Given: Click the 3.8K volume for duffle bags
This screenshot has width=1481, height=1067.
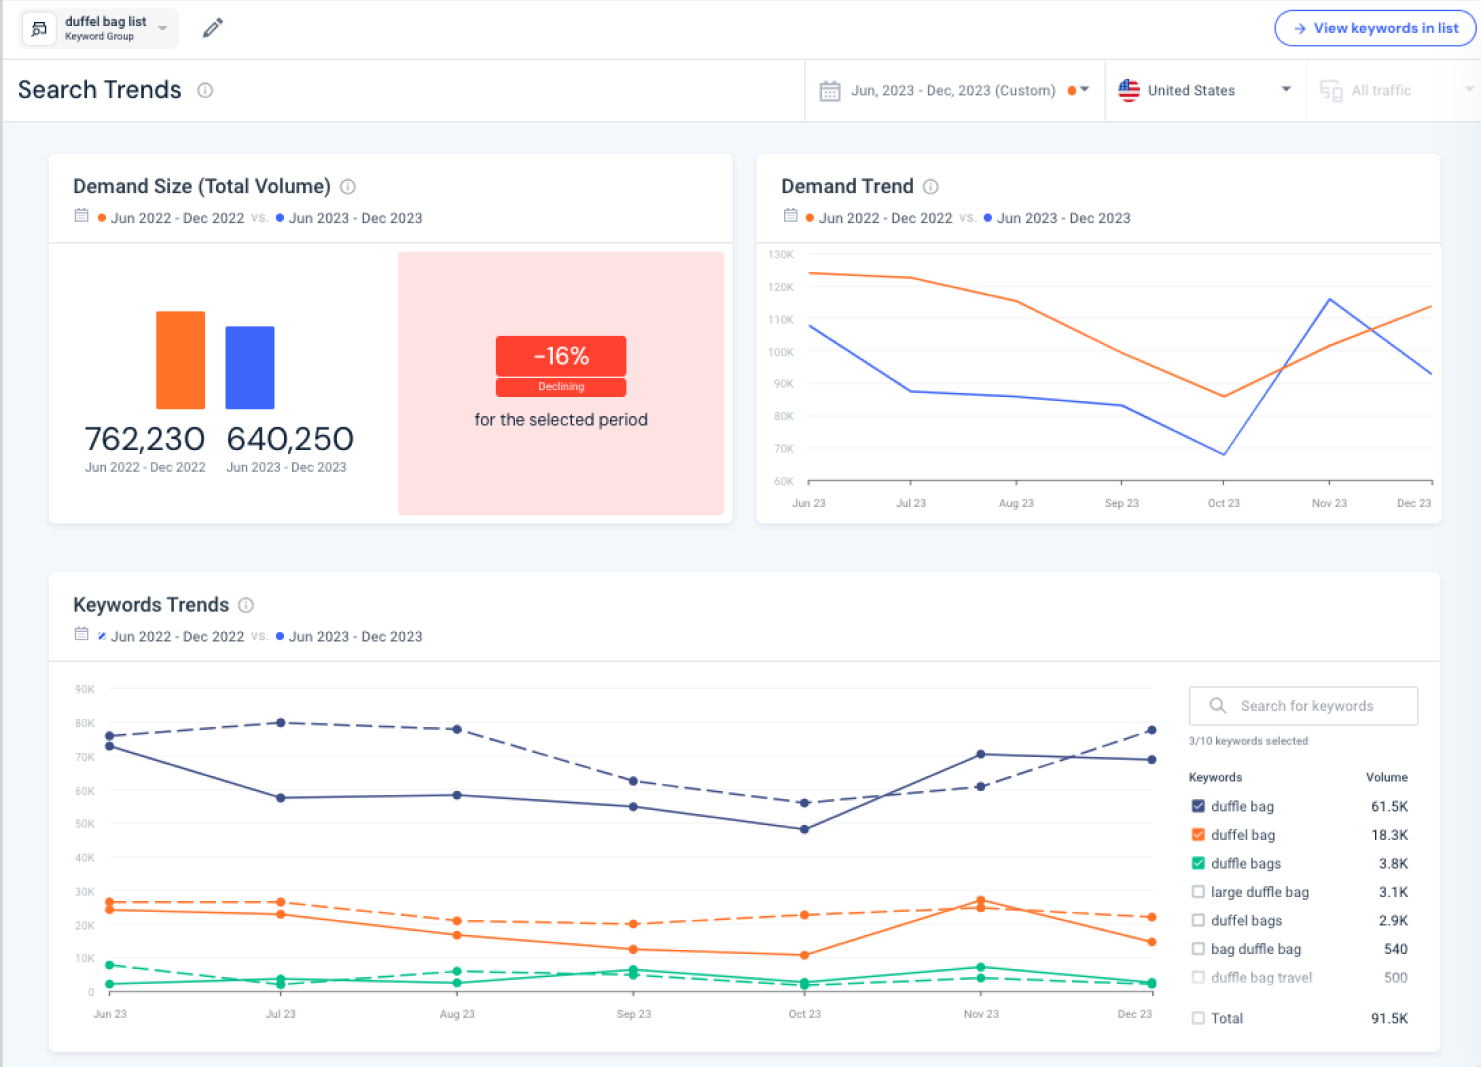Looking at the screenshot, I should [1393, 863].
